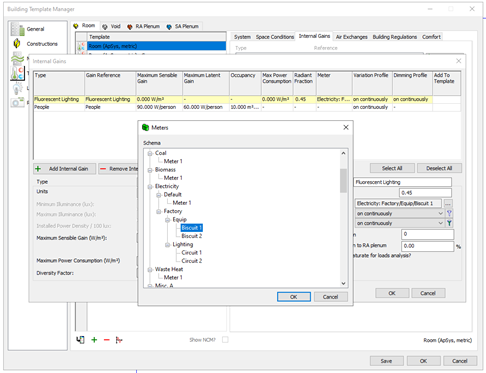486x373 pixels.
Task: Select the lighting bulb sidebar icon
Action: [x=17, y=88]
